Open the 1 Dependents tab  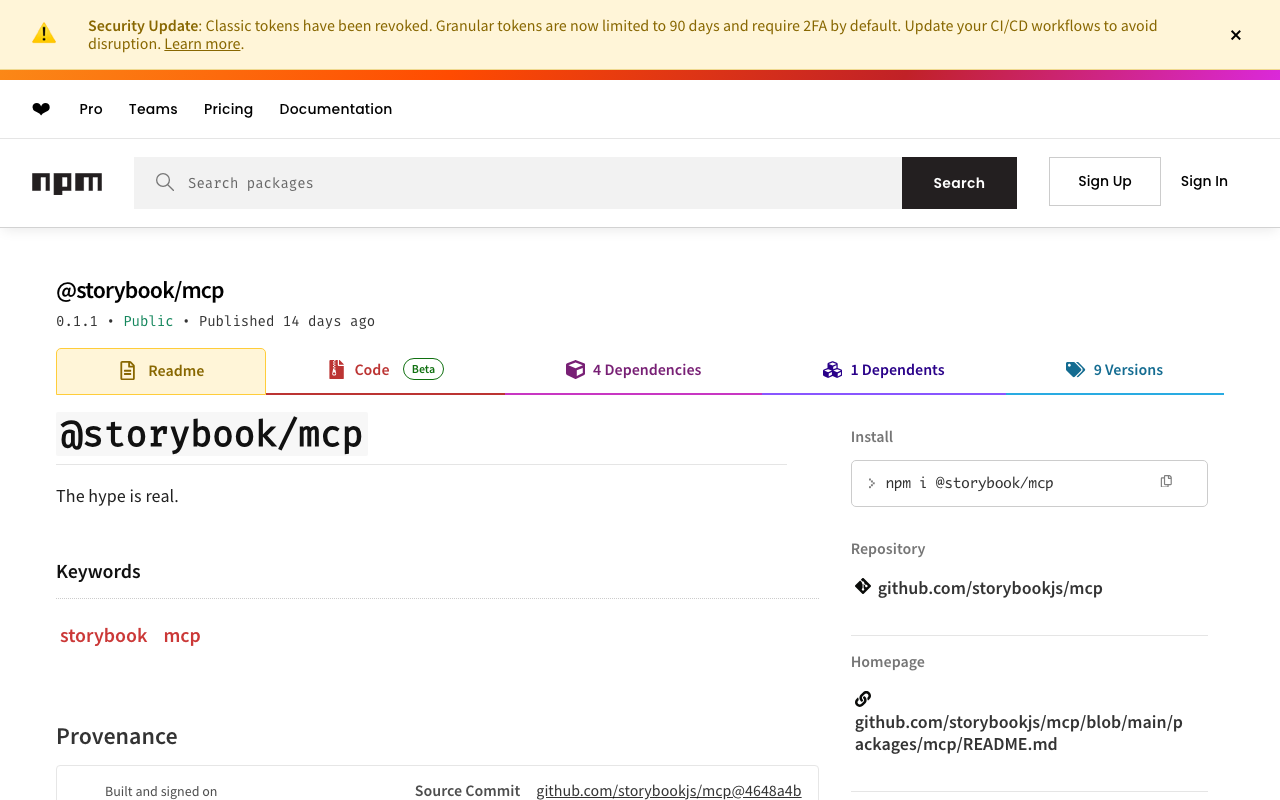pos(883,370)
